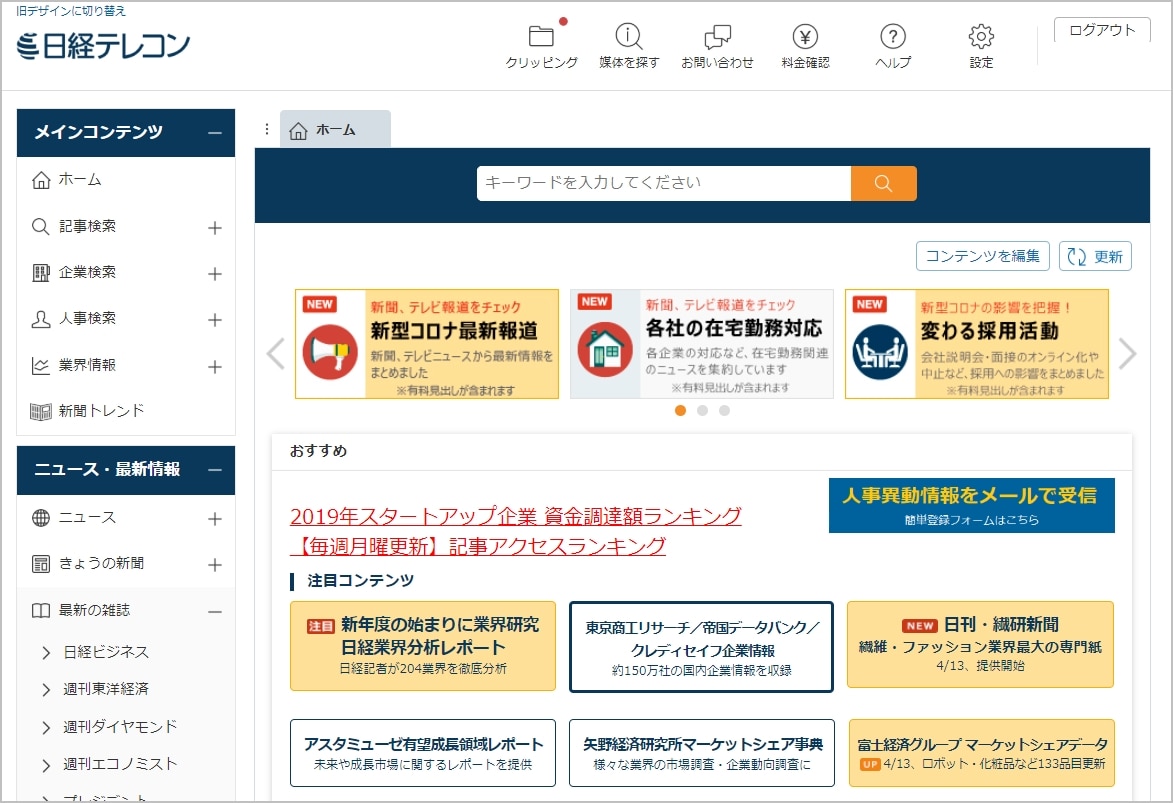
Task: Click the megaphone icon on 新型コロナ最新報道 banner
Action: click(330, 352)
